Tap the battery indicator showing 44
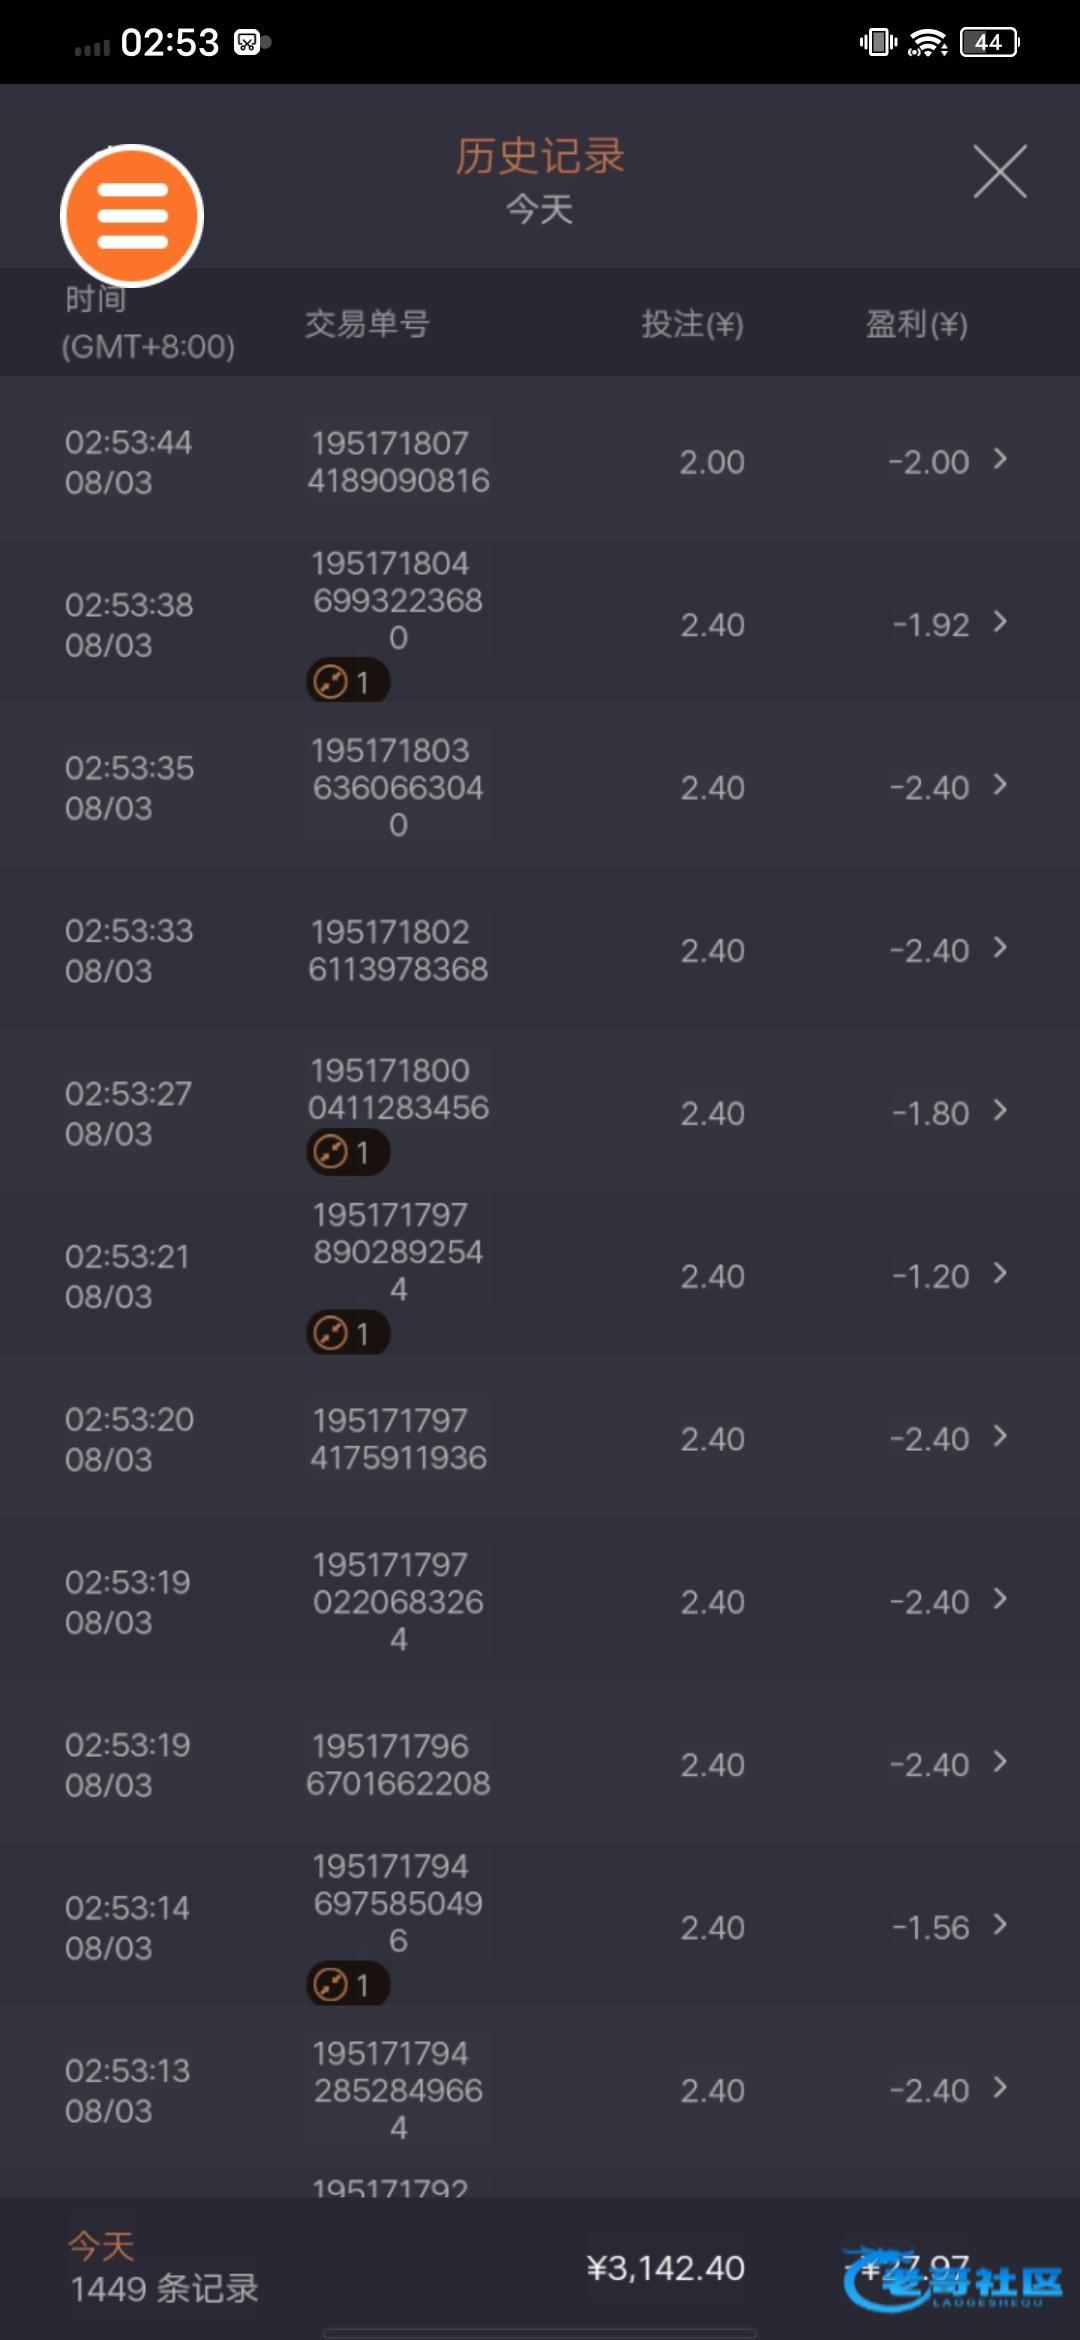1080x2340 pixels. click(989, 42)
